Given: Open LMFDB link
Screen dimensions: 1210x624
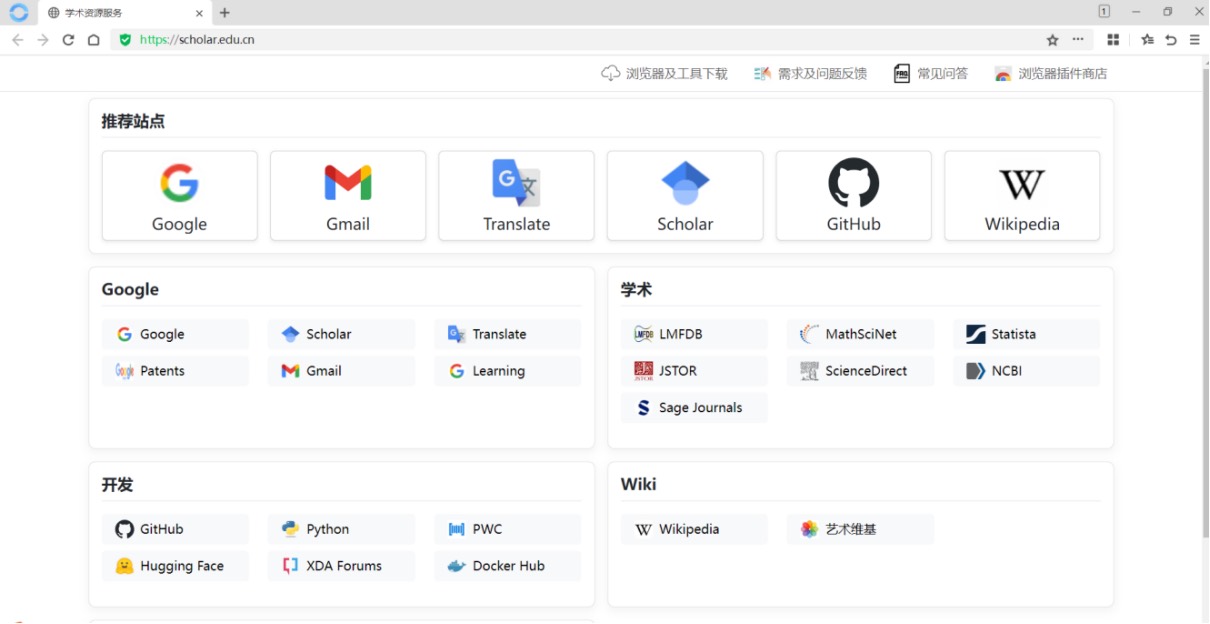Looking at the screenshot, I should click(694, 334).
